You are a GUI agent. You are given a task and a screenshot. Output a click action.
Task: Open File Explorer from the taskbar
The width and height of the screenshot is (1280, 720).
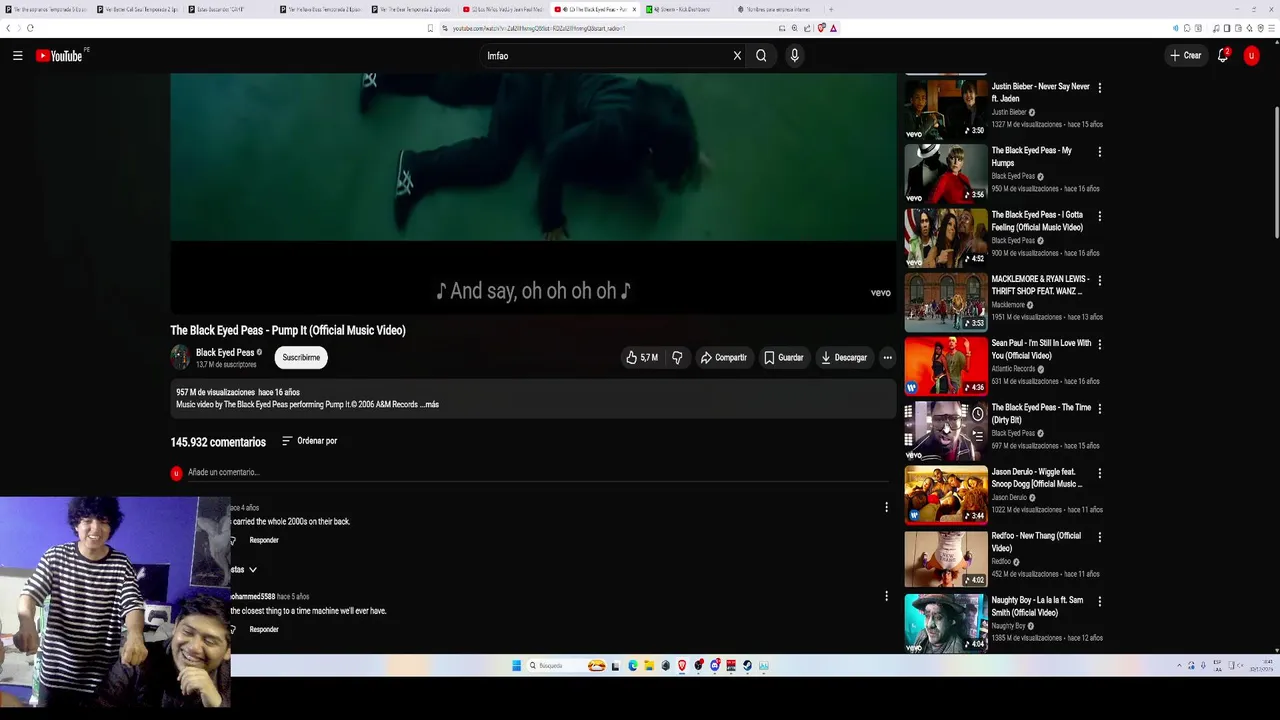coord(649,665)
